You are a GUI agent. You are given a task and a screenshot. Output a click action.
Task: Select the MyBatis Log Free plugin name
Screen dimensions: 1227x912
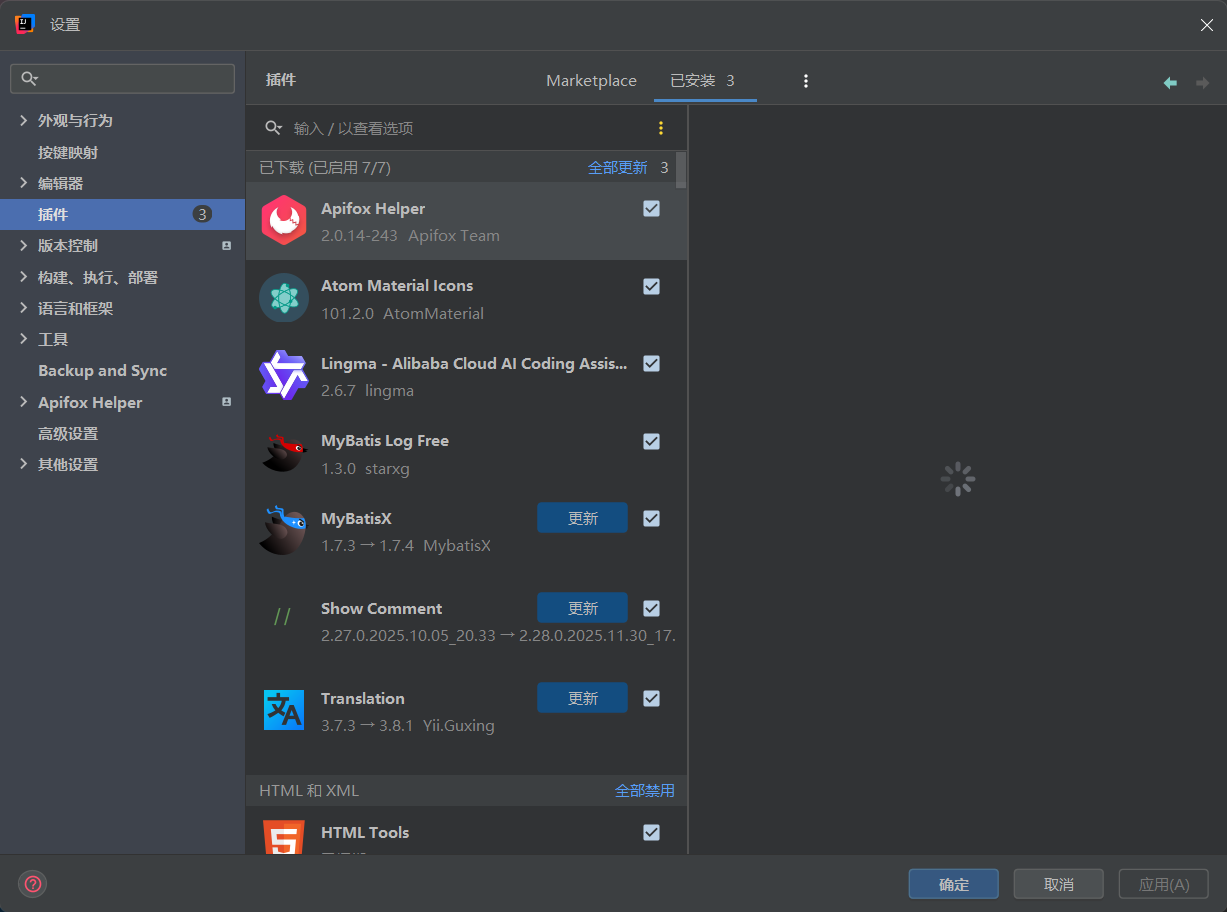tap(385, 441)
